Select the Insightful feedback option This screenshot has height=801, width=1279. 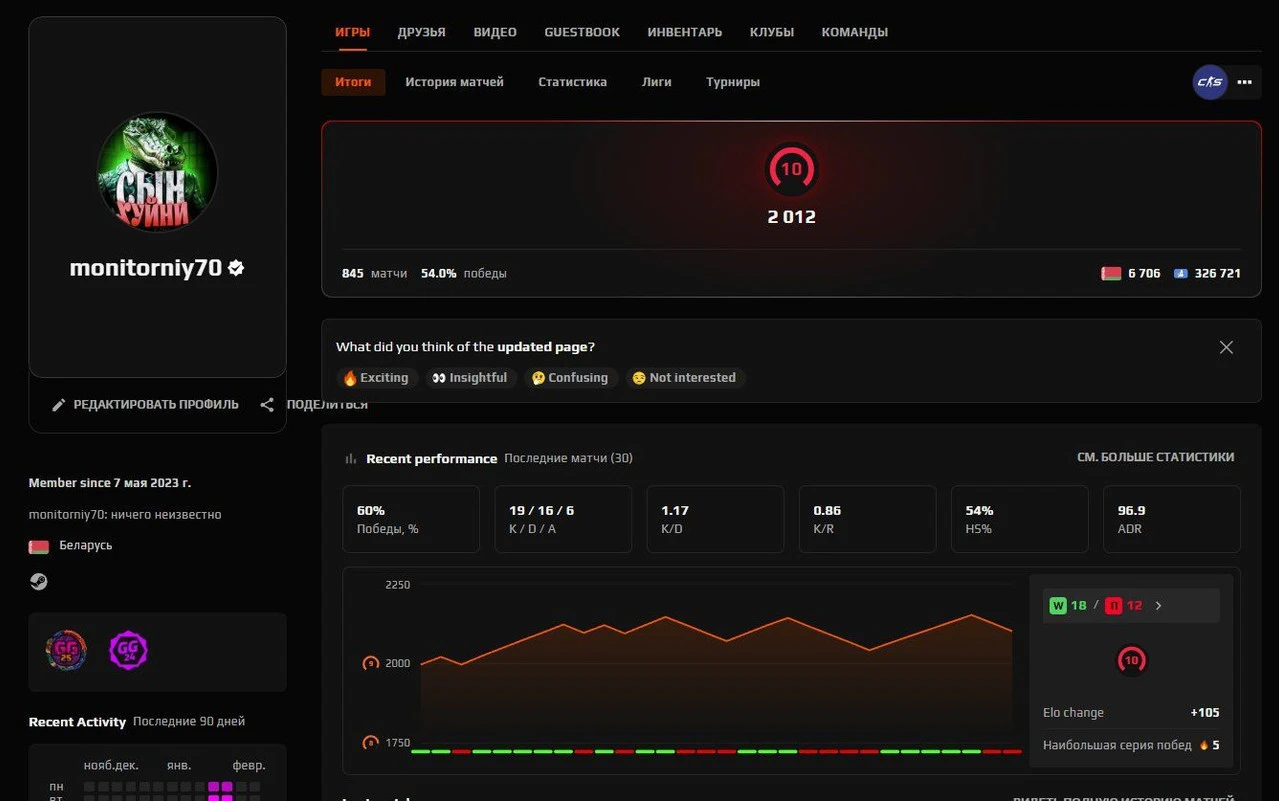[x=470, y=378]
